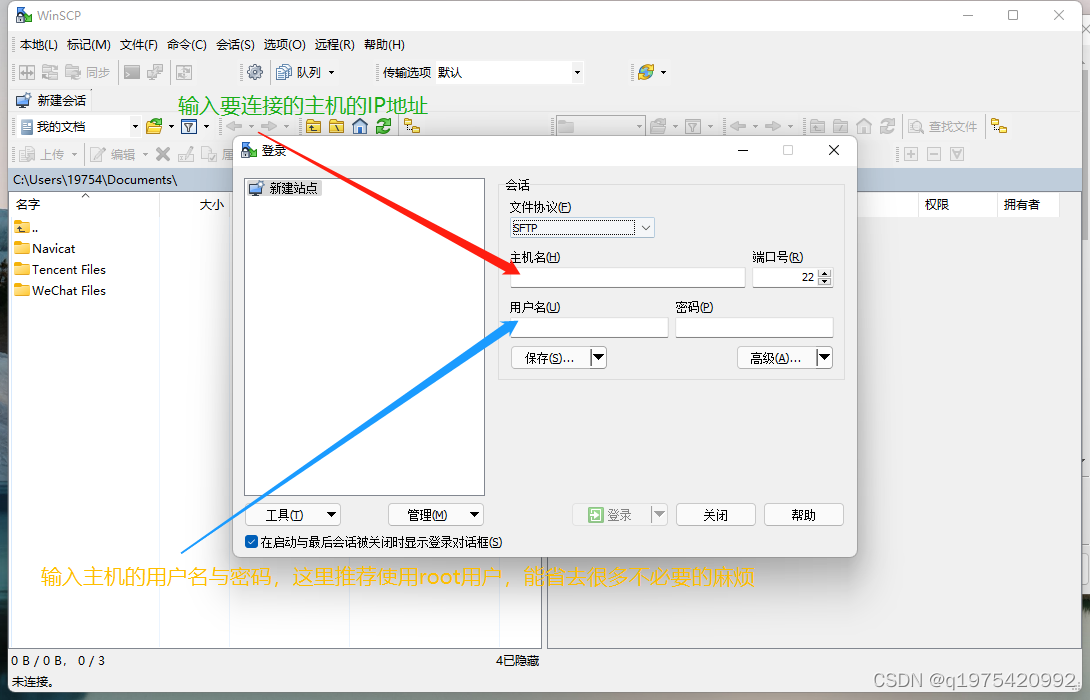Click the 上传 upload toolbar button
Image resolution: width=1090 pixels, height=700 pixels.
click(43, 154)
